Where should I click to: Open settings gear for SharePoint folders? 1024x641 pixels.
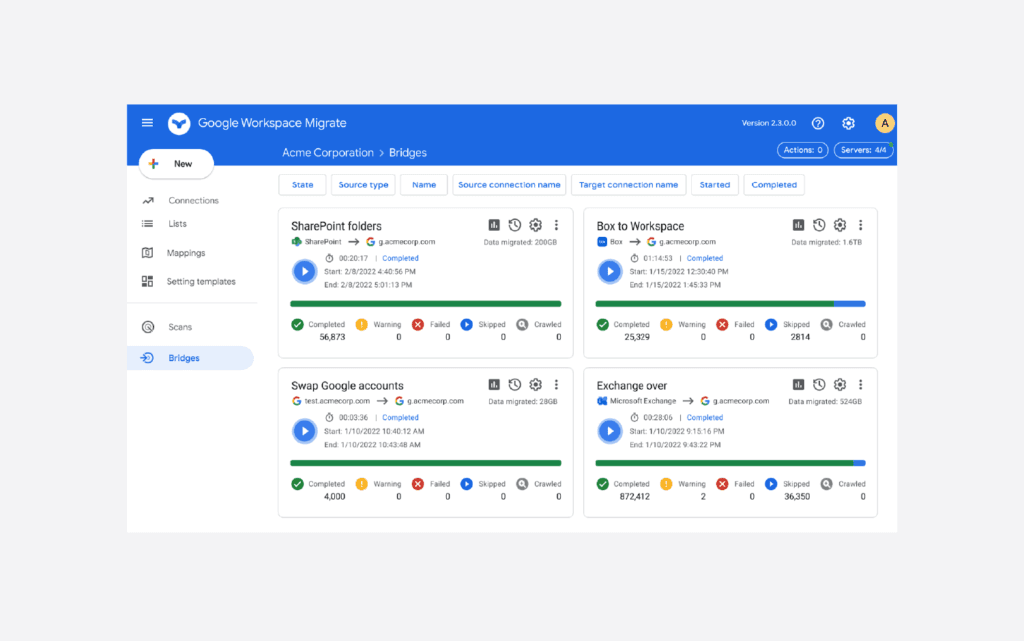click(x=536, y=225)
